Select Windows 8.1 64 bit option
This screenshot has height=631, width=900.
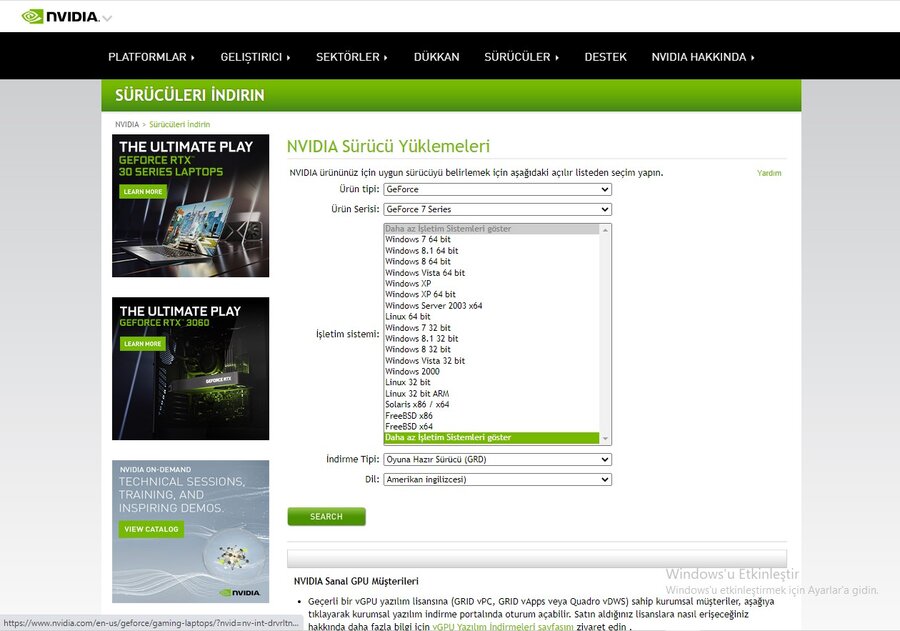491,250
